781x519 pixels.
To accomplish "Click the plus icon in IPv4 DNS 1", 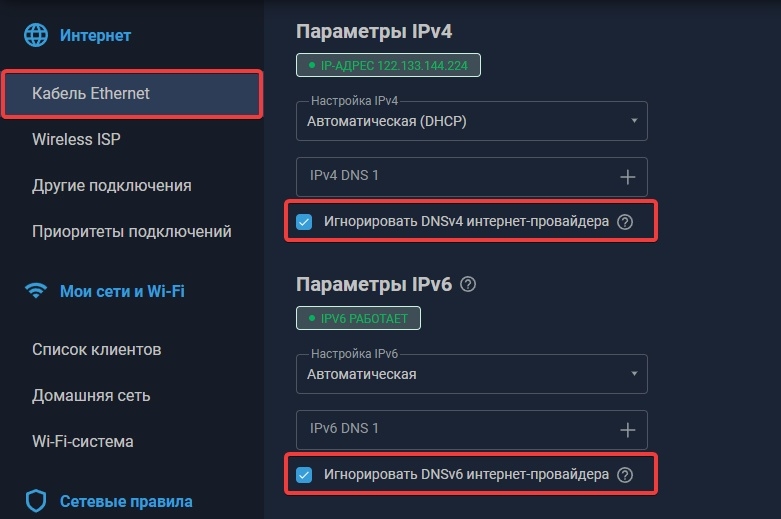I will 628,177.
